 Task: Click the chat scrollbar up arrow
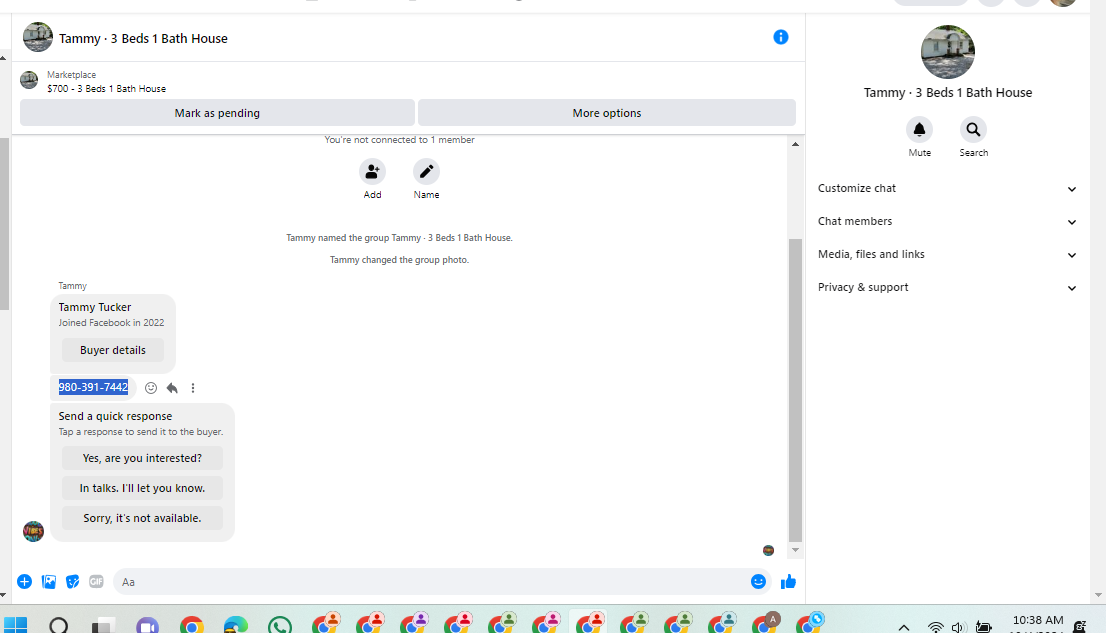pos(795,144)
